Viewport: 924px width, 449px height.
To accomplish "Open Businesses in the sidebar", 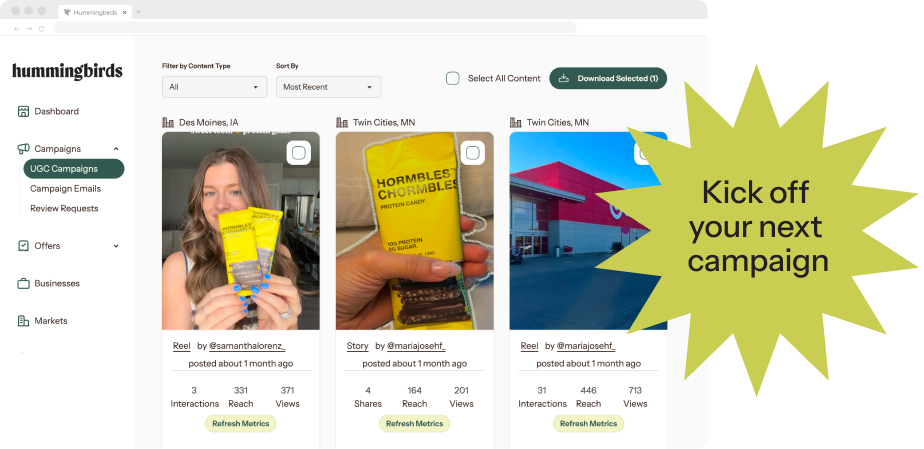I will pos(57,283).
